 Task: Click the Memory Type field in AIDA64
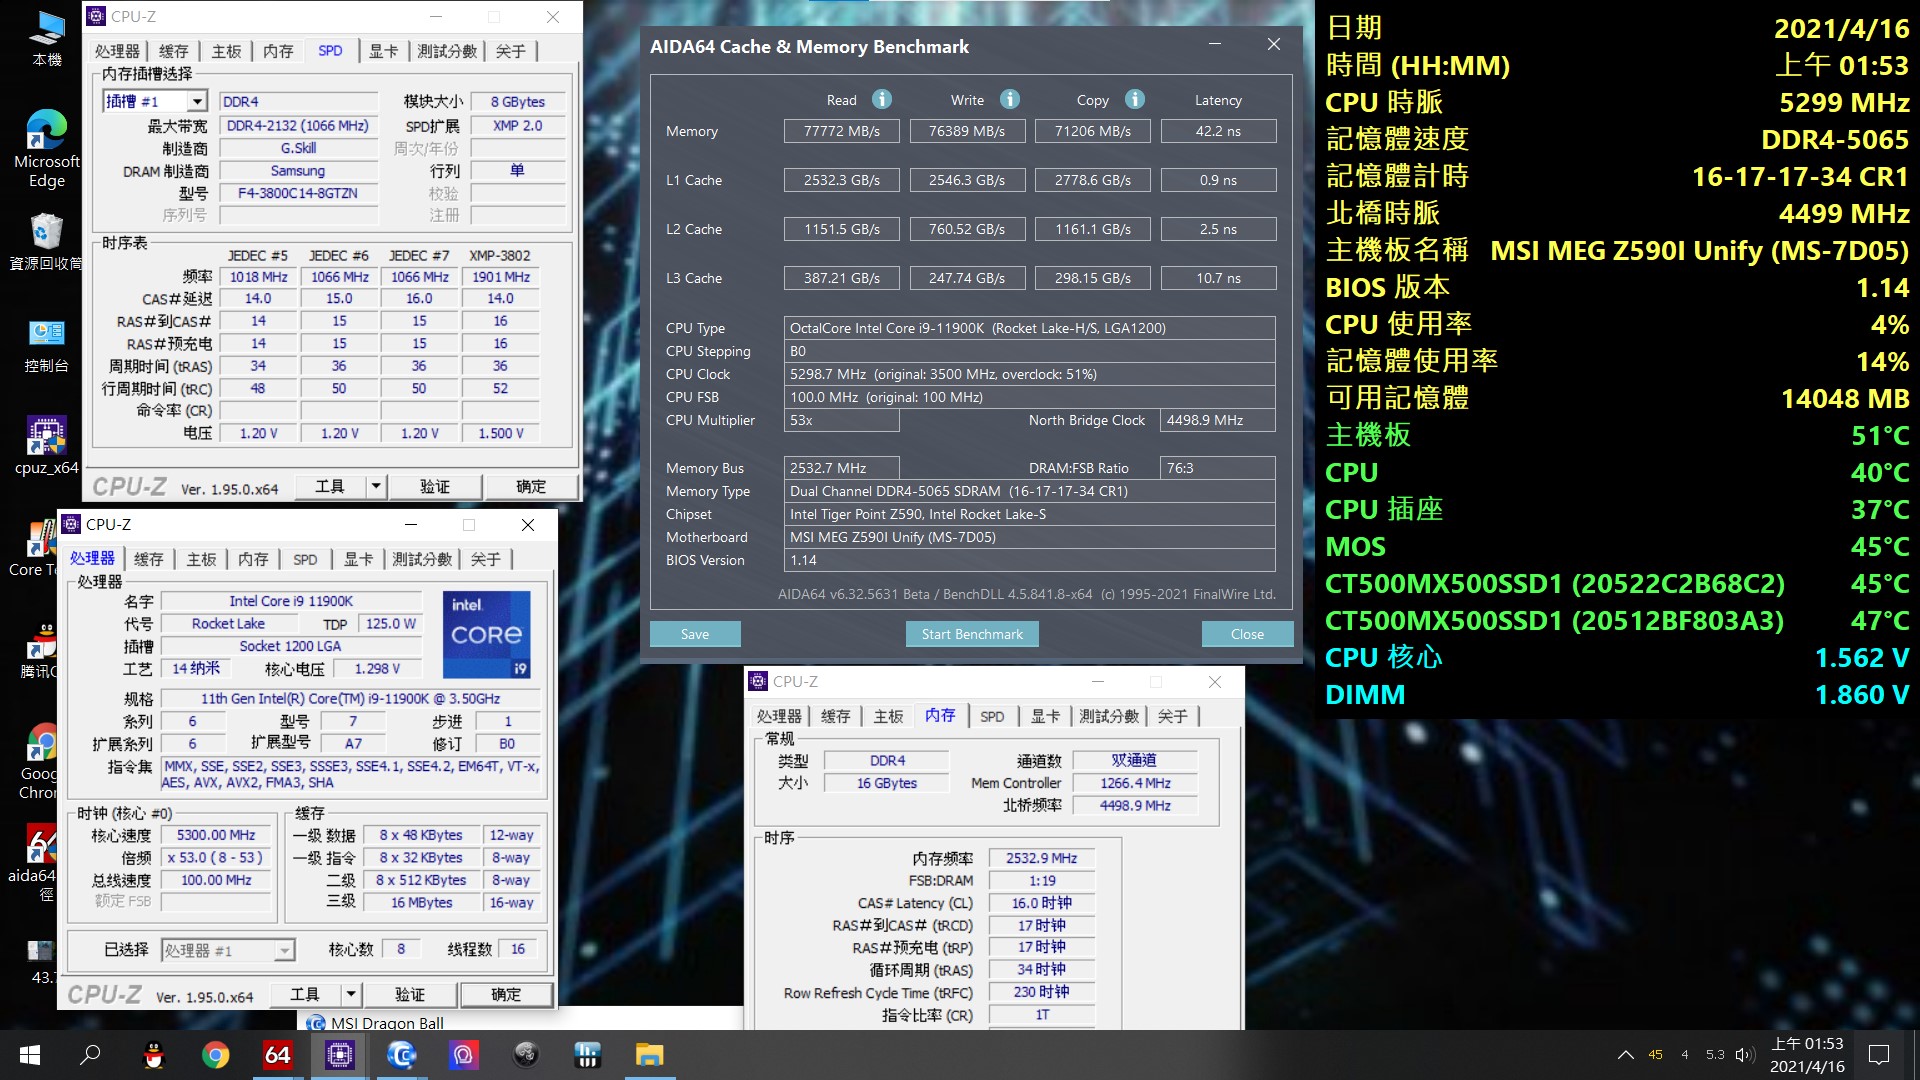[x=1029, y=491]
